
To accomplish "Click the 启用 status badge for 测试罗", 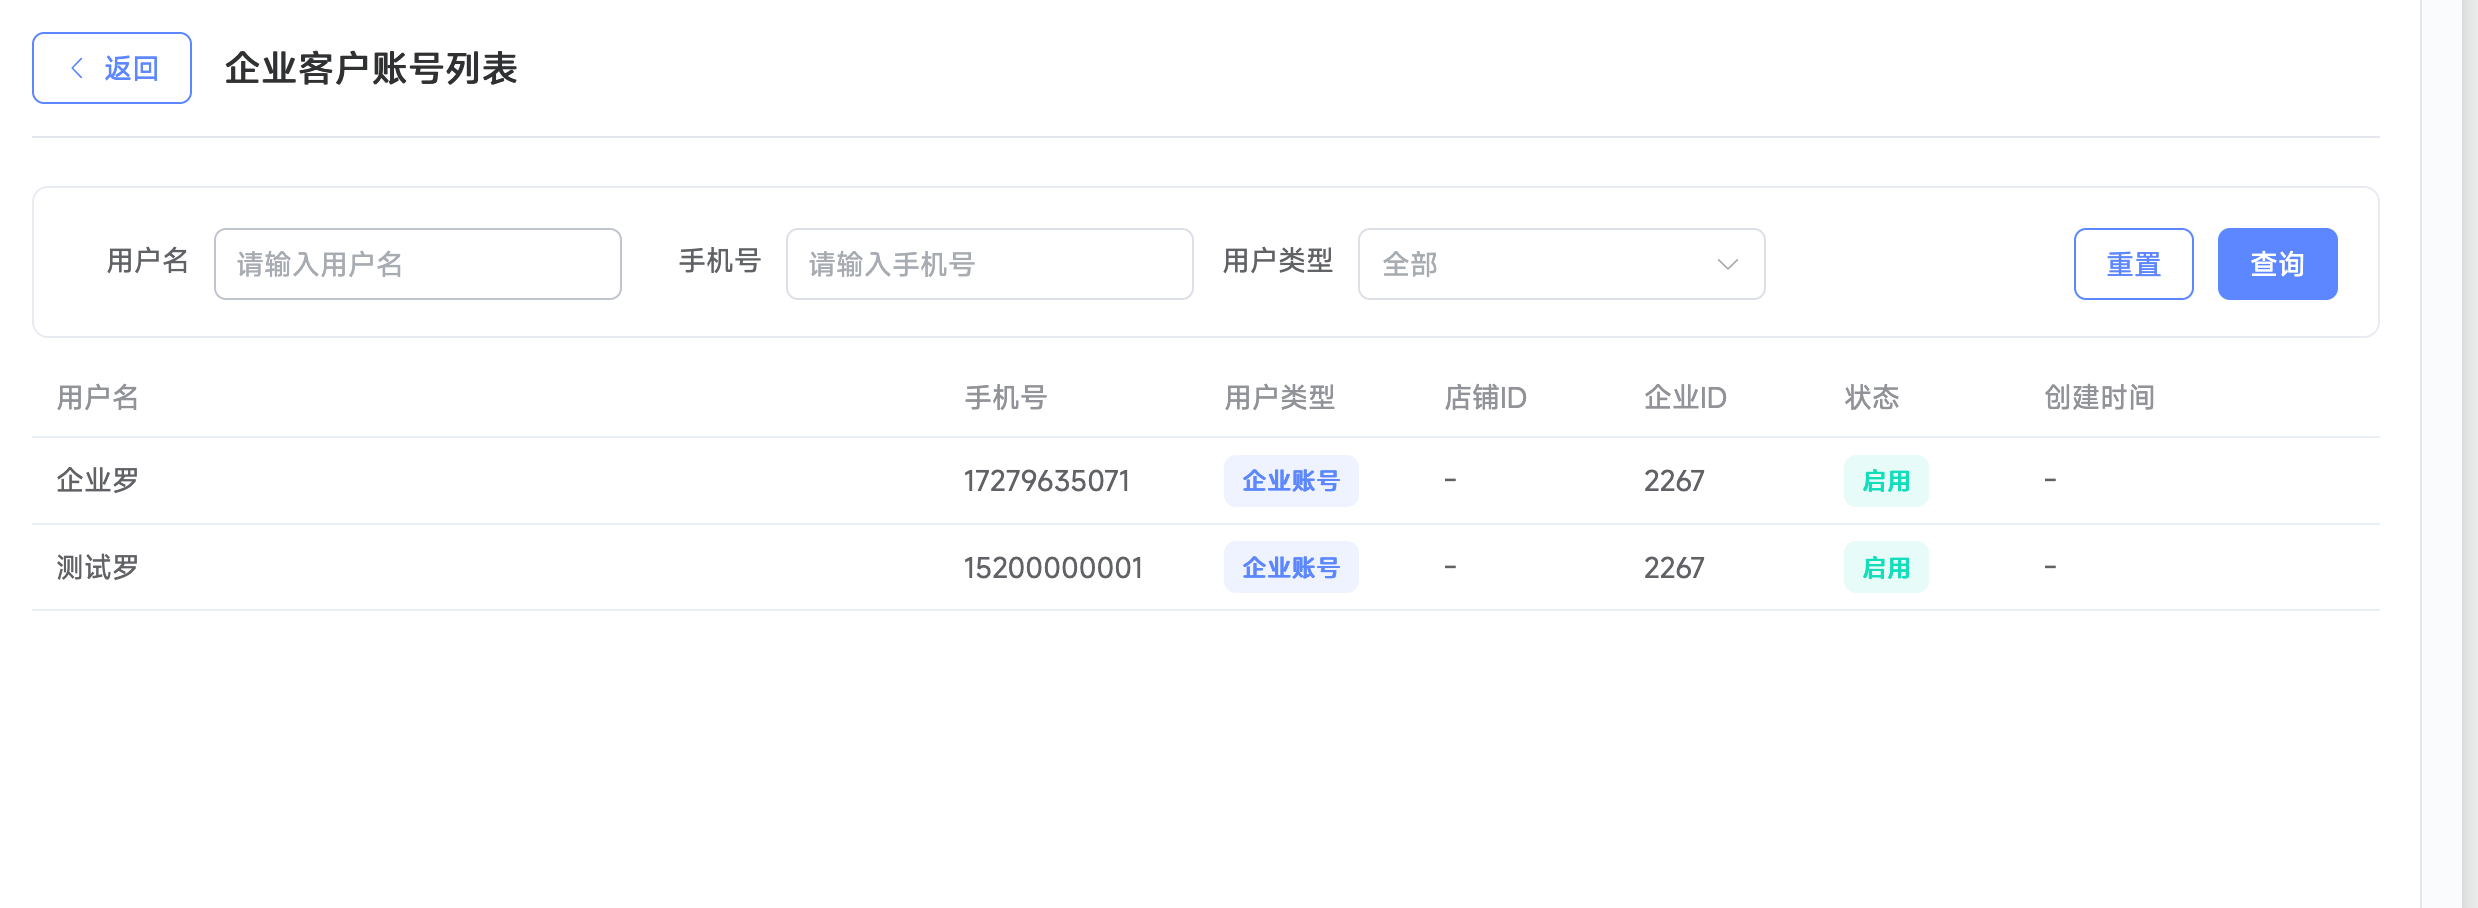I will tap(1885, 568).
